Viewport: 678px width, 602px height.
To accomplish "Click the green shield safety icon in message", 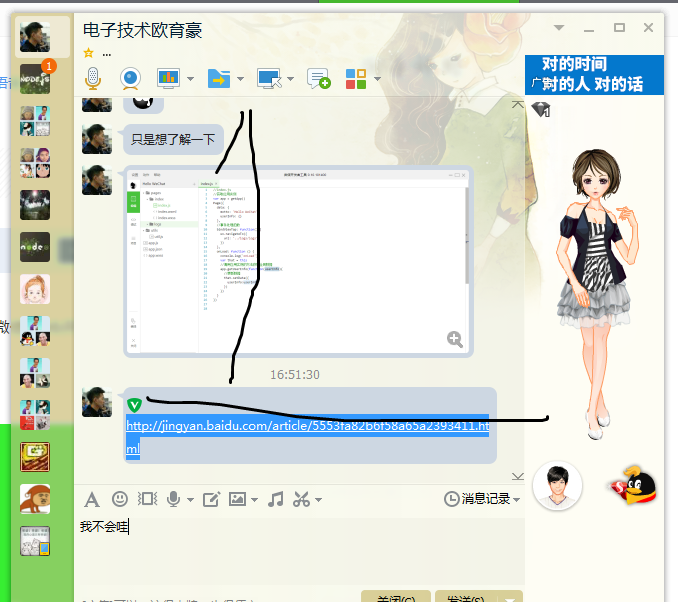I will tap(134, 405).
